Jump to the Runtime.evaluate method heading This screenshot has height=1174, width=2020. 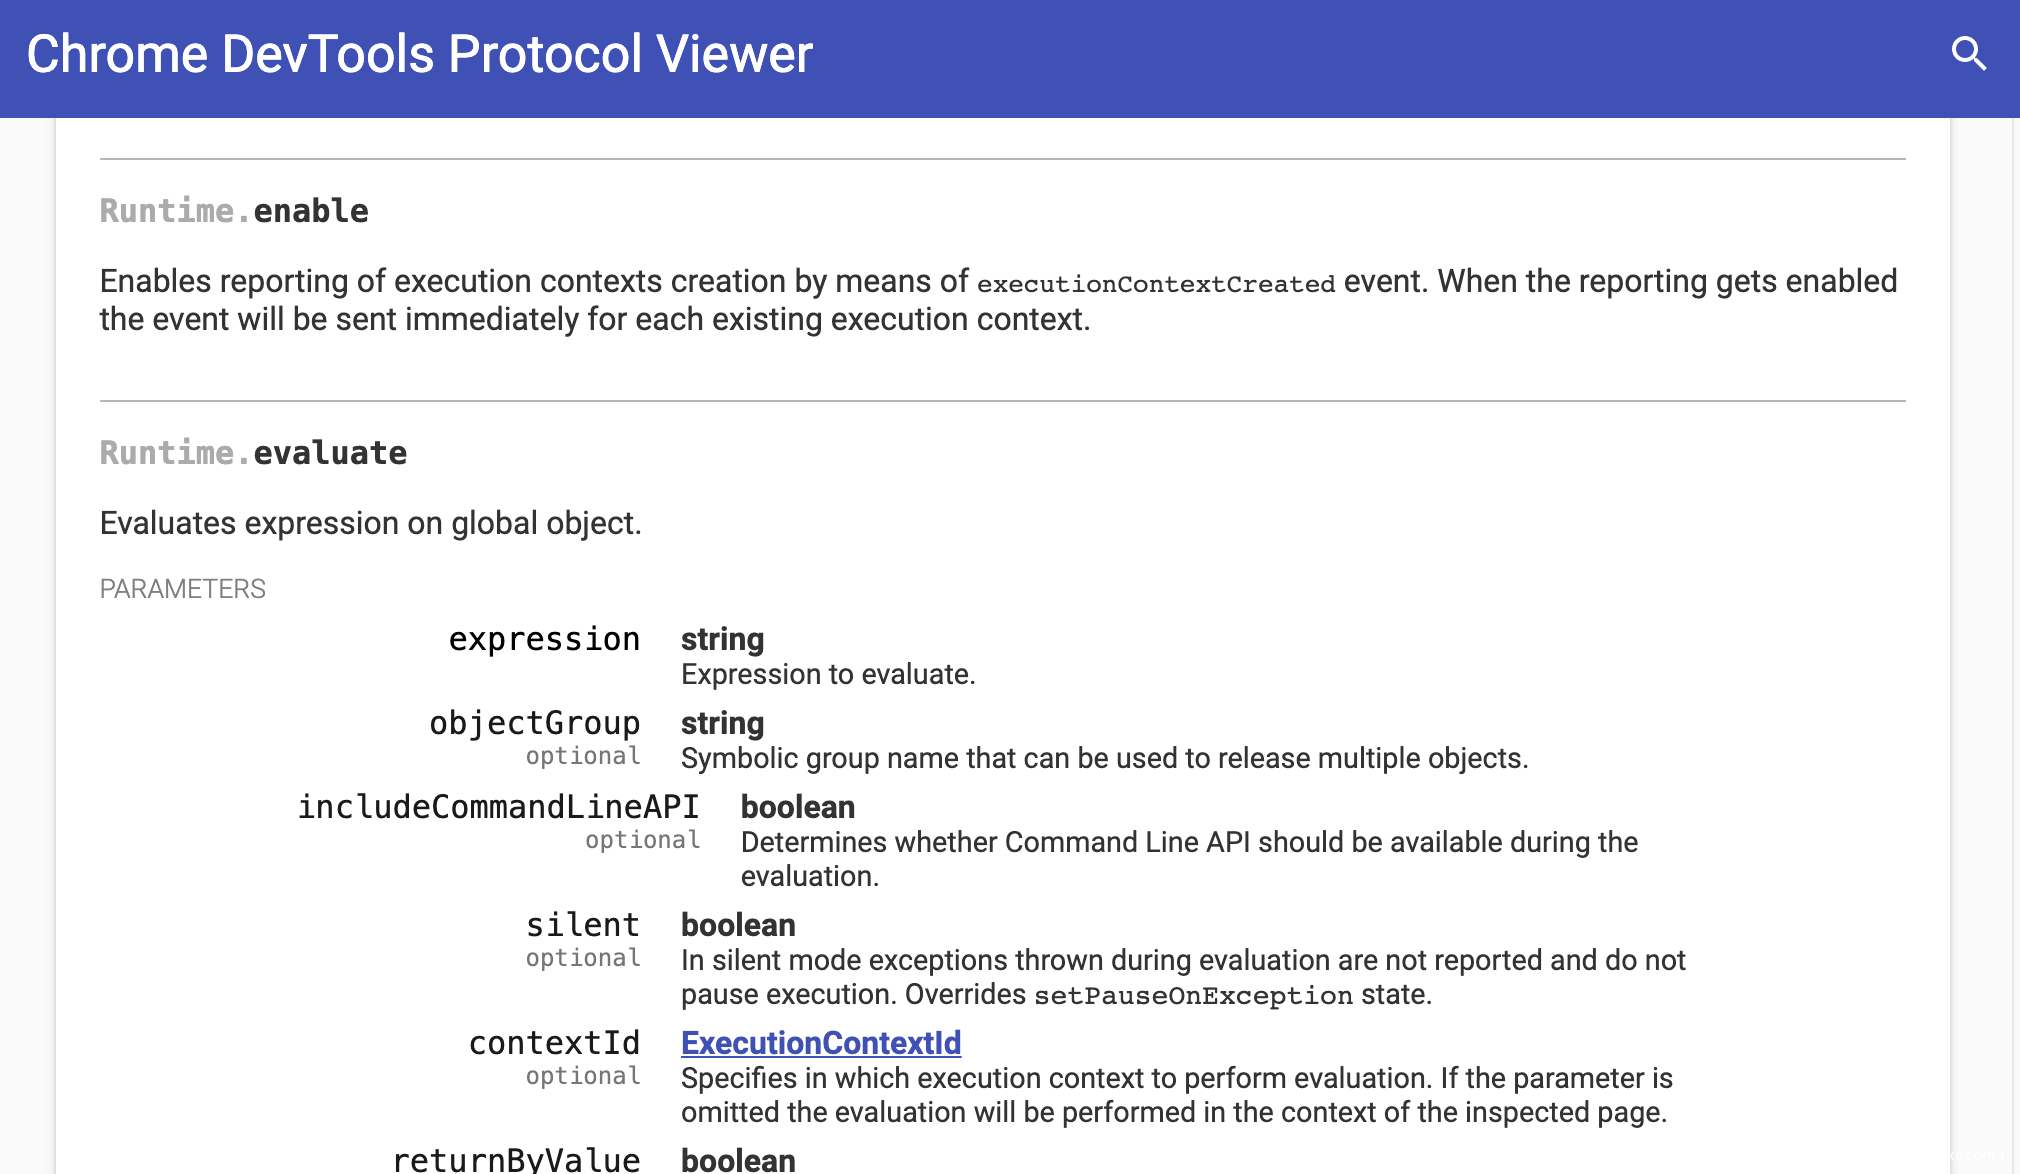(253, 453)
